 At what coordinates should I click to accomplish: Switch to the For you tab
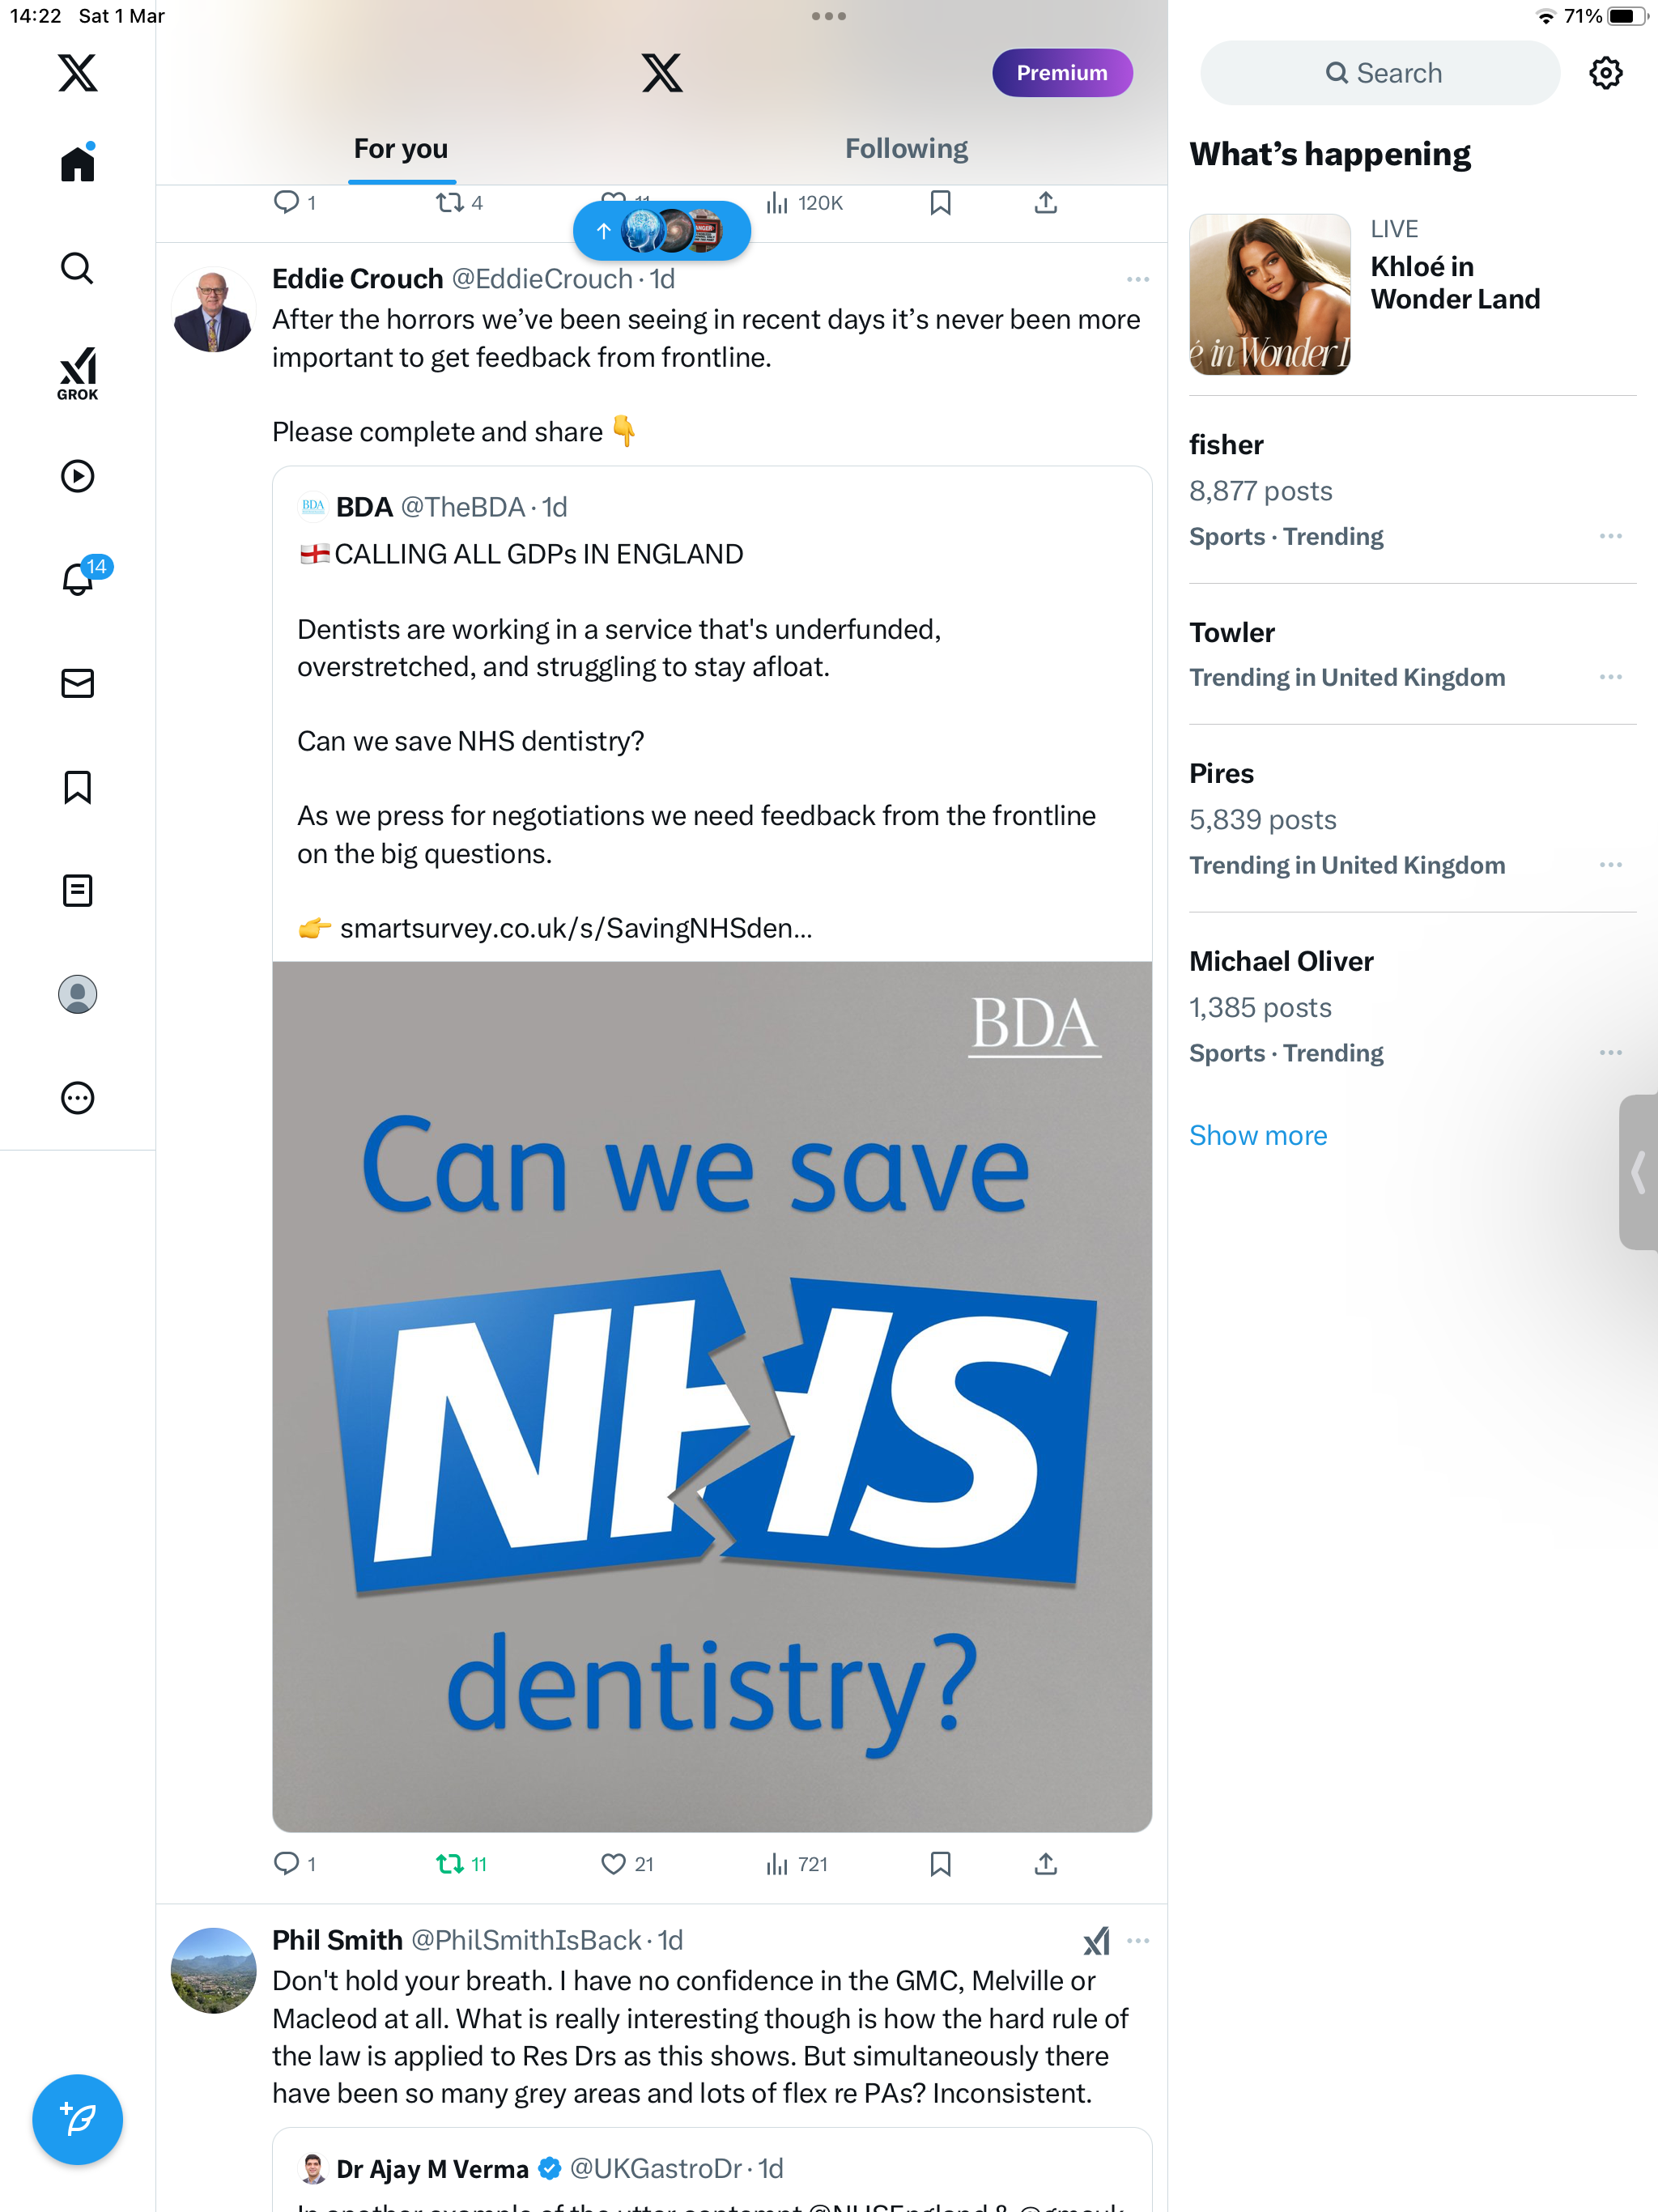[x=401, y=149]
